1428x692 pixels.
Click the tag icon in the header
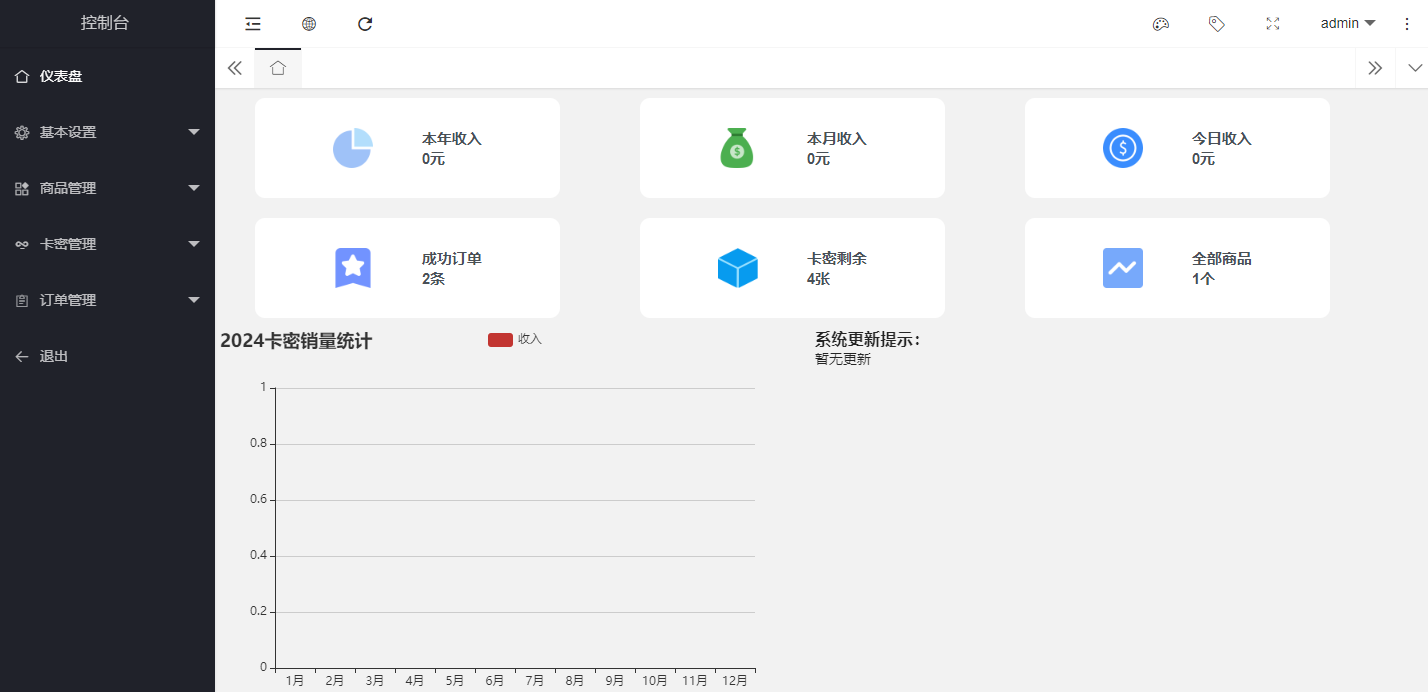(1217, 23)
